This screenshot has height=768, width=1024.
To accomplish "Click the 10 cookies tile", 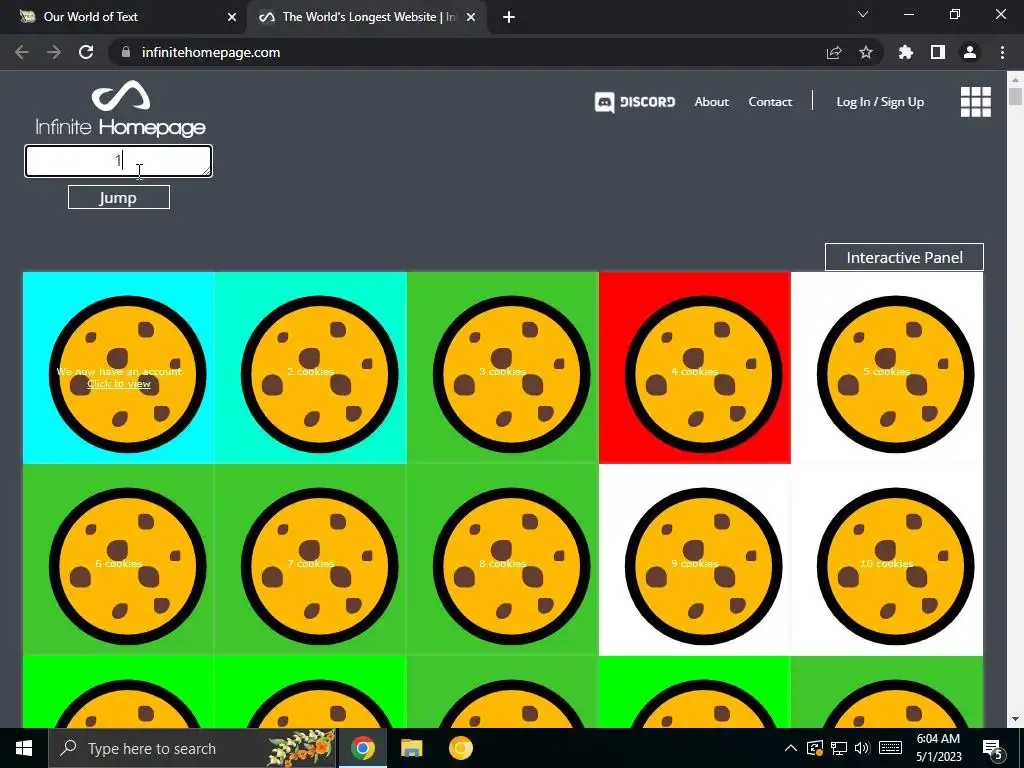I will pos(887,560).
